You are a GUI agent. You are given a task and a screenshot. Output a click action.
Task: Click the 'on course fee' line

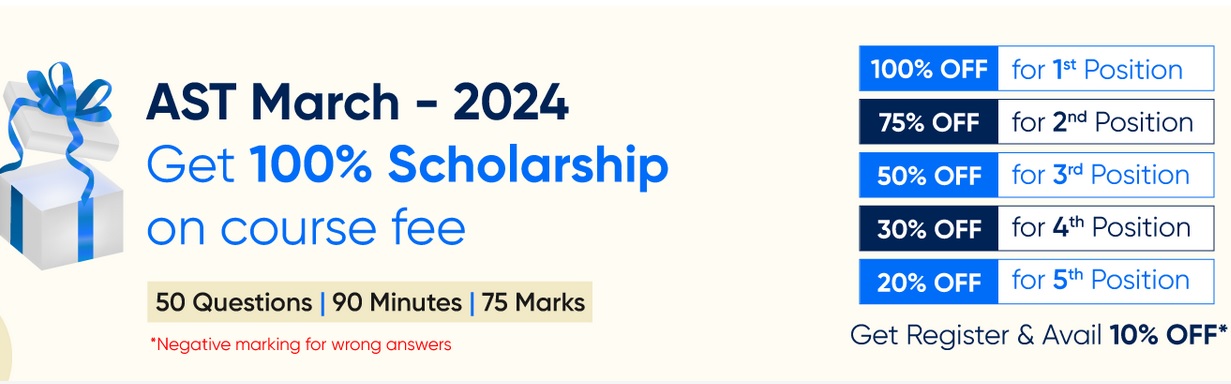tap(306, 227)
